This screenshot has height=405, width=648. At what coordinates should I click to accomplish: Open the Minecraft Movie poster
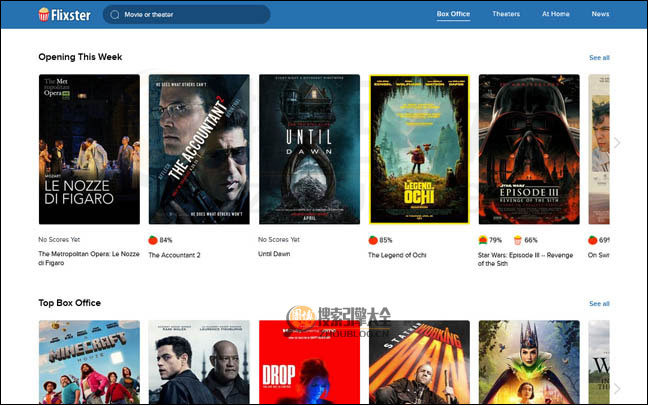pyautogui.click(x=89, y=362)
